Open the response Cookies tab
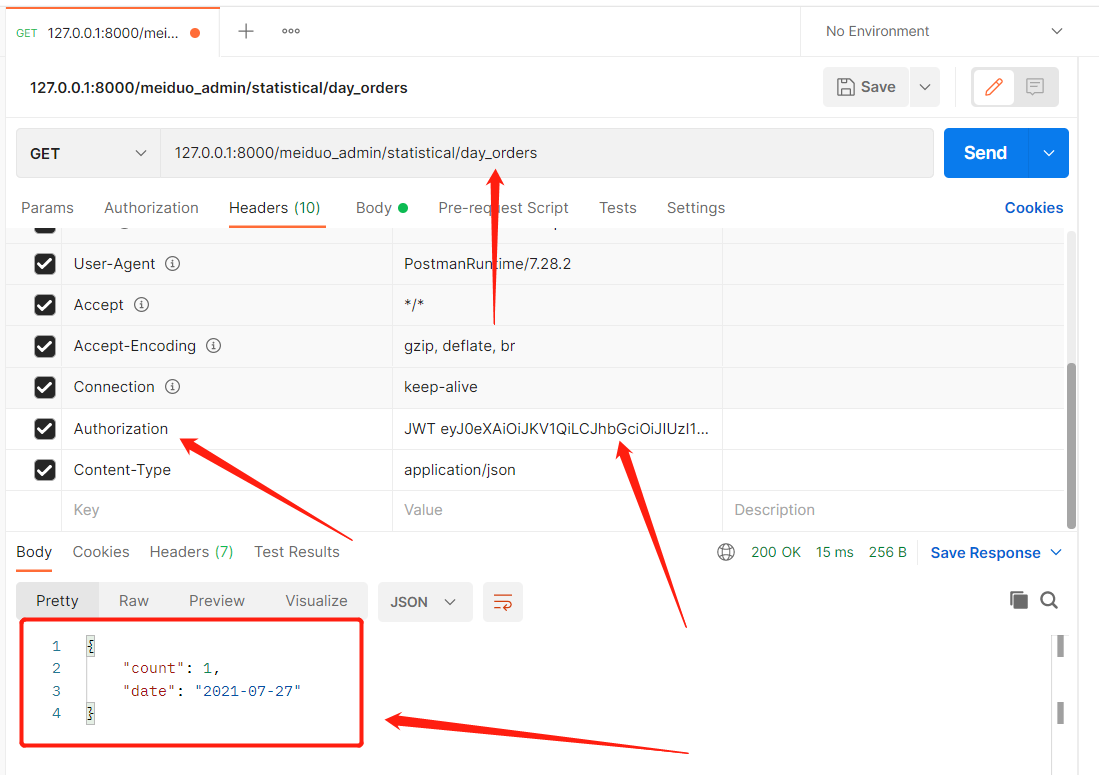 (x=101, y=552)
